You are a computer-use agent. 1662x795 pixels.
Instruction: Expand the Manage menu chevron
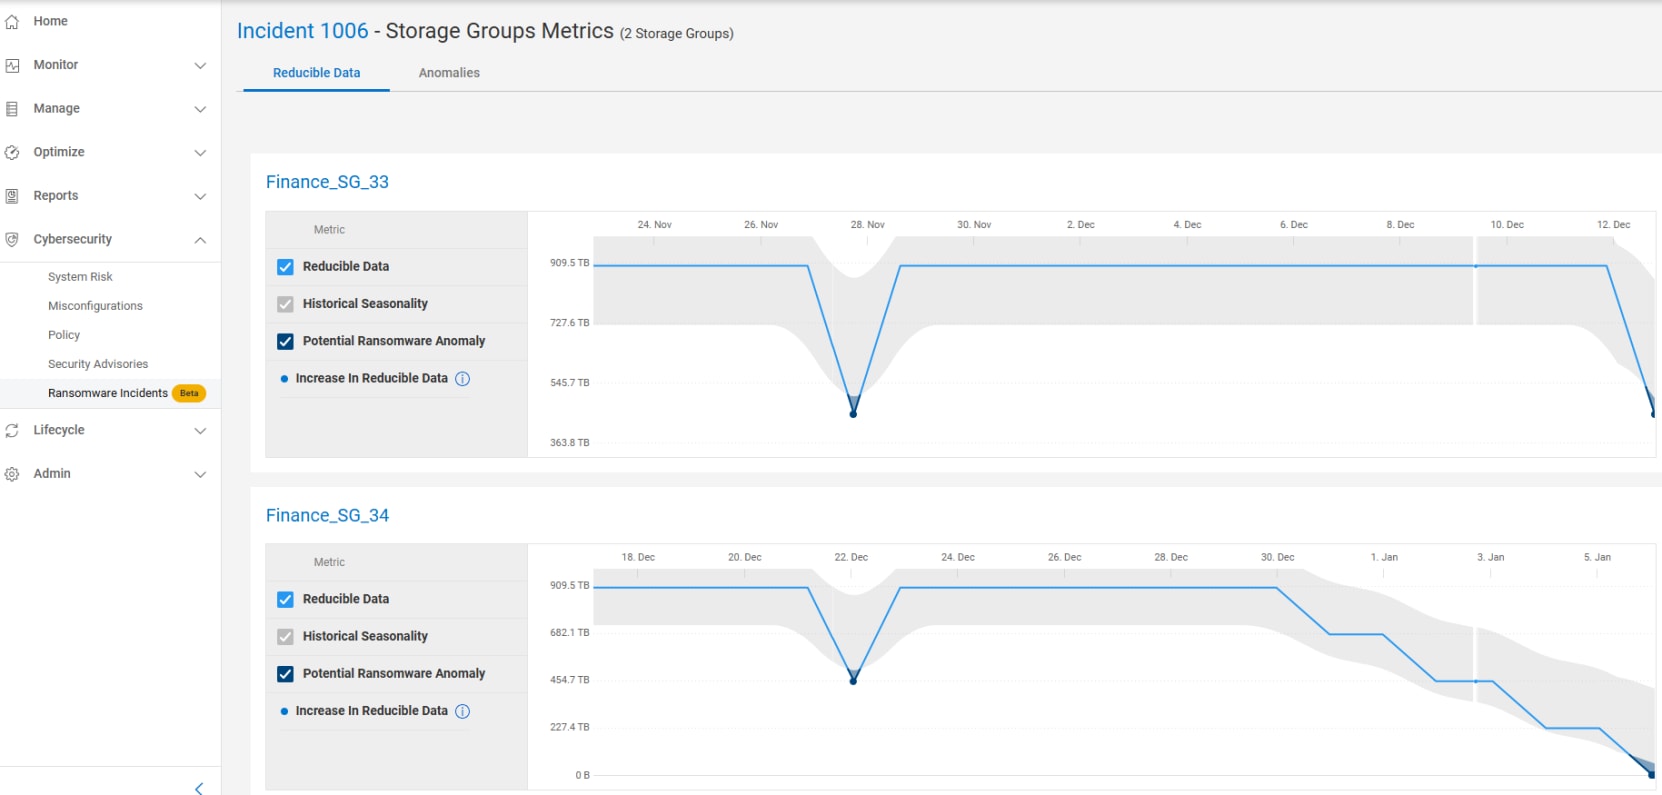[x=200, y=109]
